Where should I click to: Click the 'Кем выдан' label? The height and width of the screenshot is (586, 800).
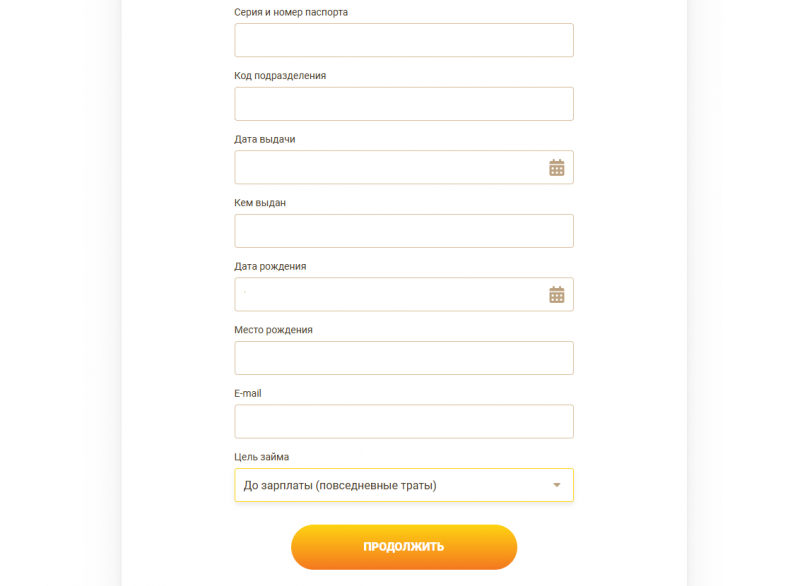point(260,203)
